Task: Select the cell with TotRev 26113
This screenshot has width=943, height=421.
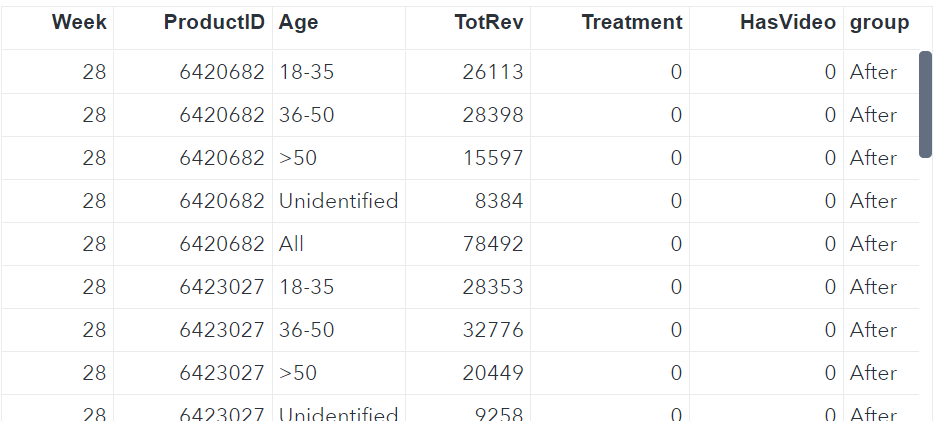Action: tap(492, 72)
